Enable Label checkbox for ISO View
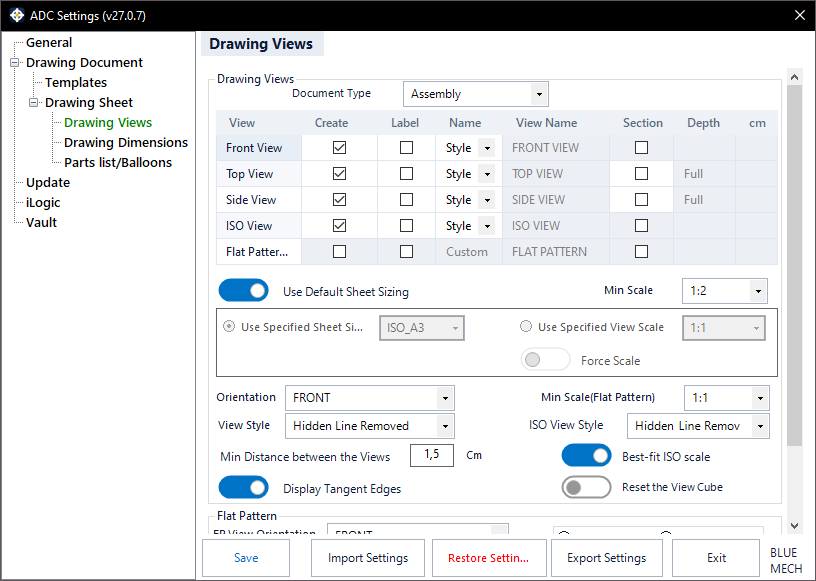The image size is (816, 581). [406, 226]
